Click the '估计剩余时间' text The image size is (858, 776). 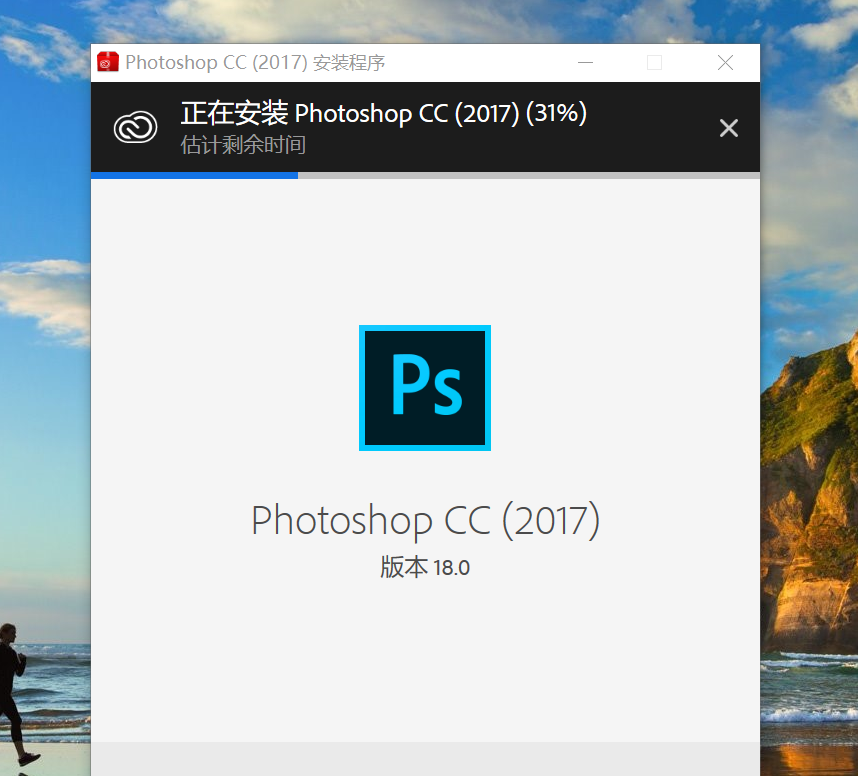(x=243, y=145)
